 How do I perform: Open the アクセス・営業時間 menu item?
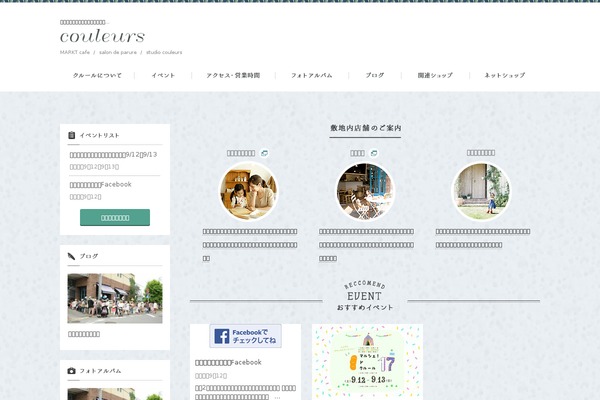233,75
